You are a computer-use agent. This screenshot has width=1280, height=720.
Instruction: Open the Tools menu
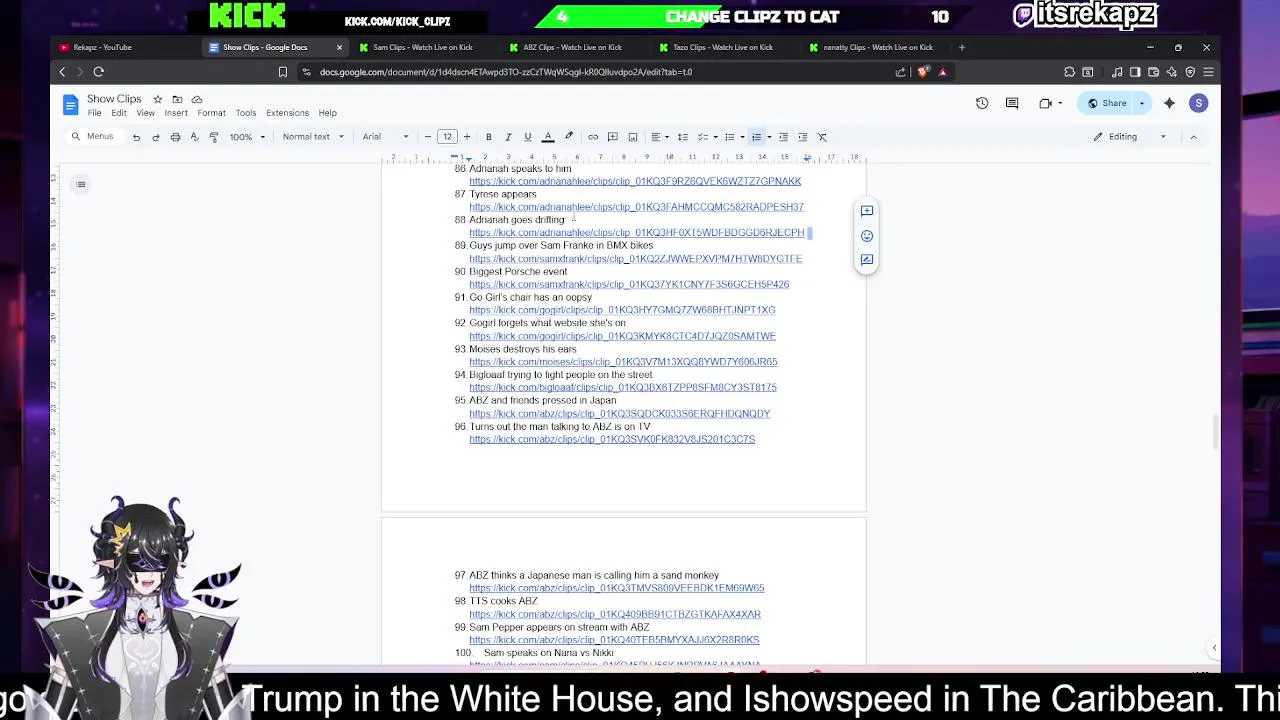click(246, 113)
